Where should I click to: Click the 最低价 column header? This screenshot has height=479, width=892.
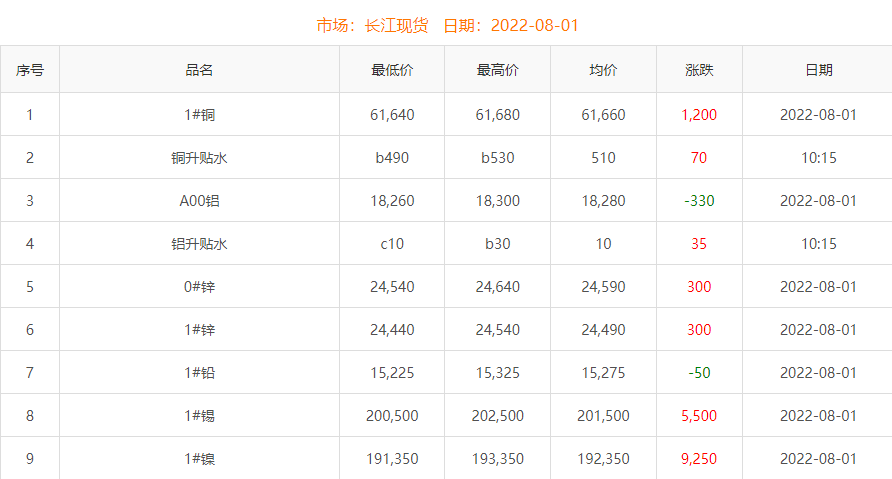392,70
